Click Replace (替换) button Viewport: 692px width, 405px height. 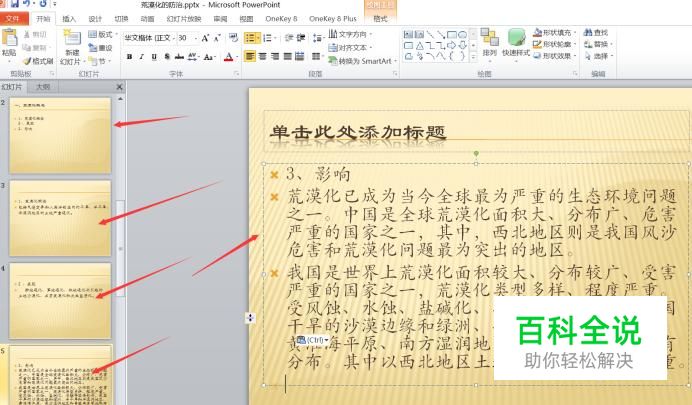click(598, 44)
